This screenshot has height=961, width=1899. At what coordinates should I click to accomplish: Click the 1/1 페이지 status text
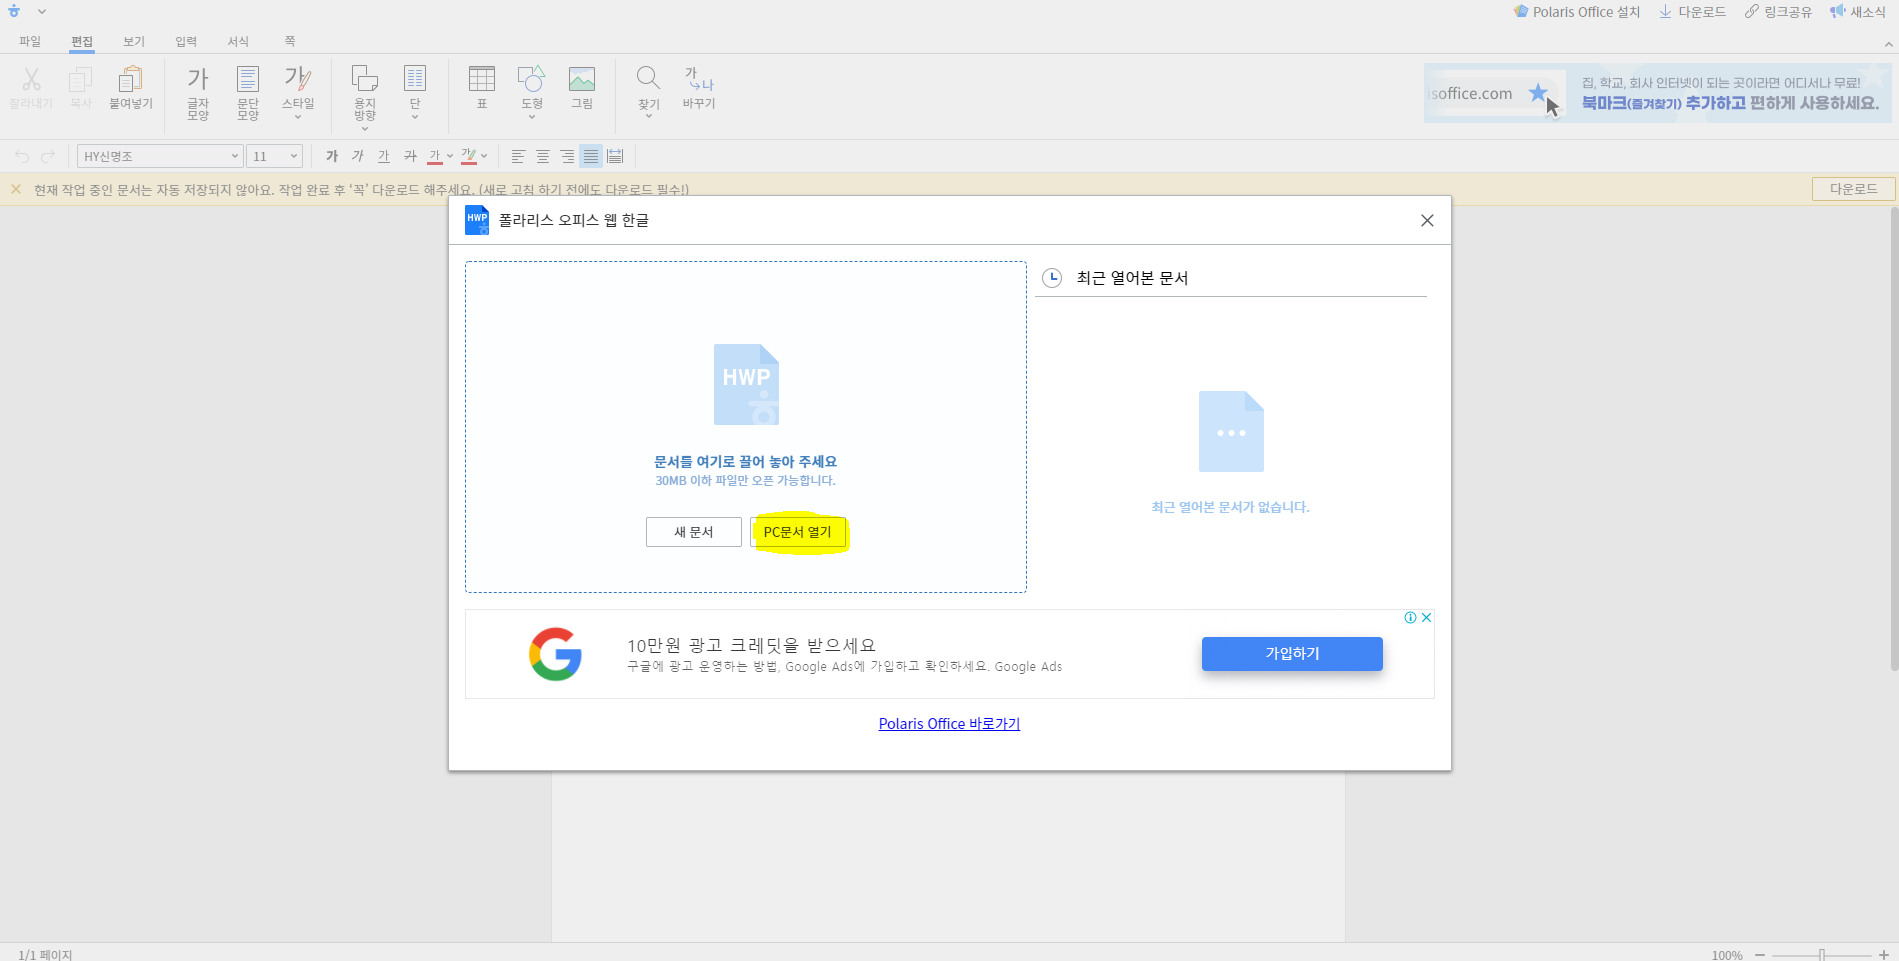[x=45, y=955]
